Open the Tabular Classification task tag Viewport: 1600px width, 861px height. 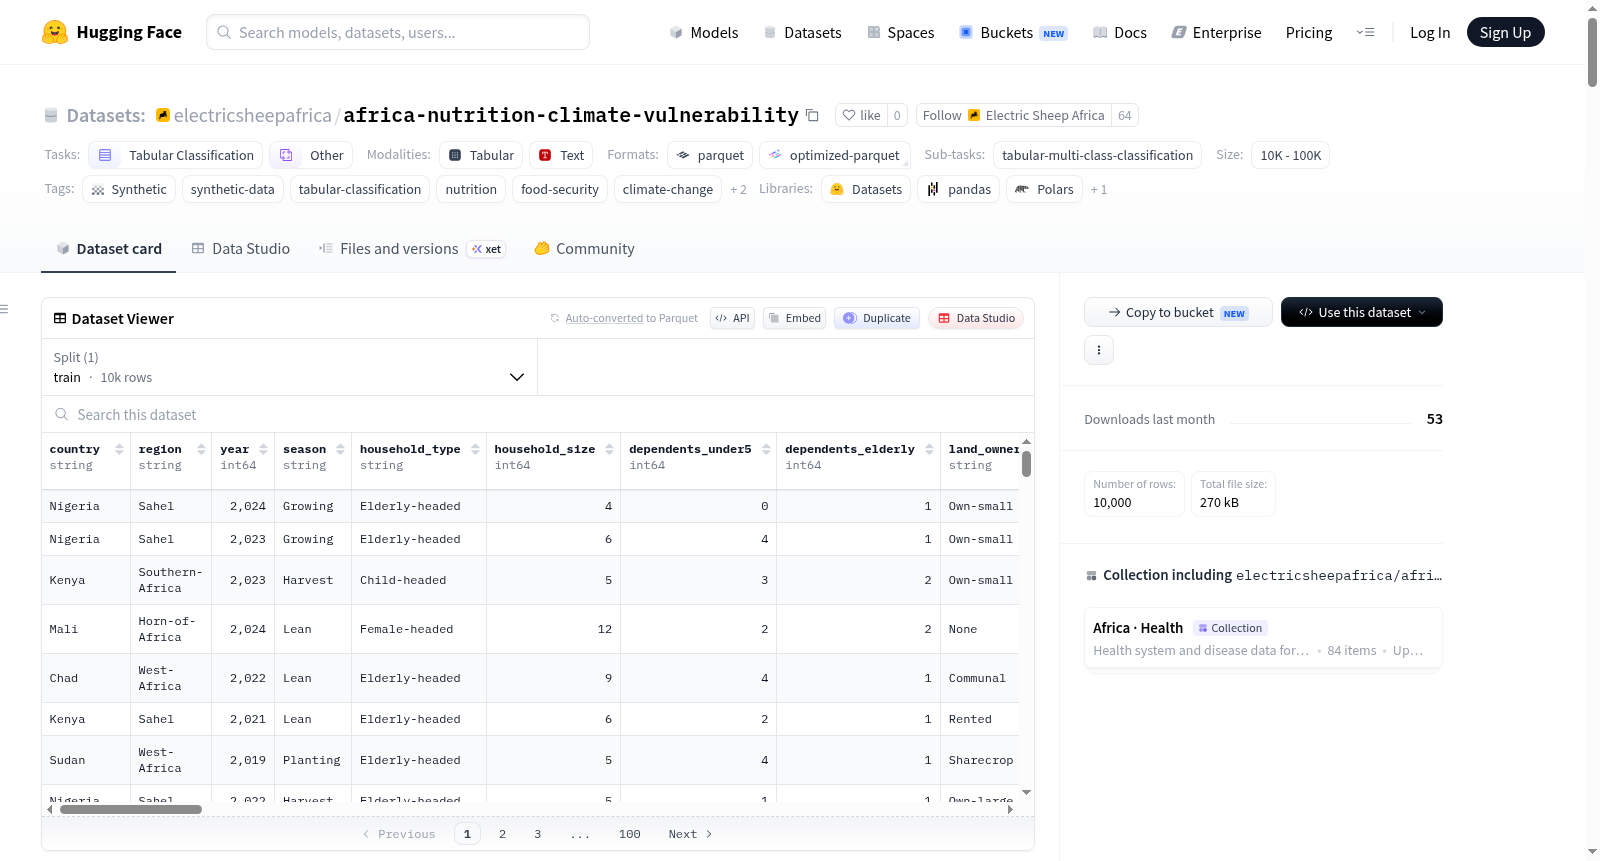point(176,155)
